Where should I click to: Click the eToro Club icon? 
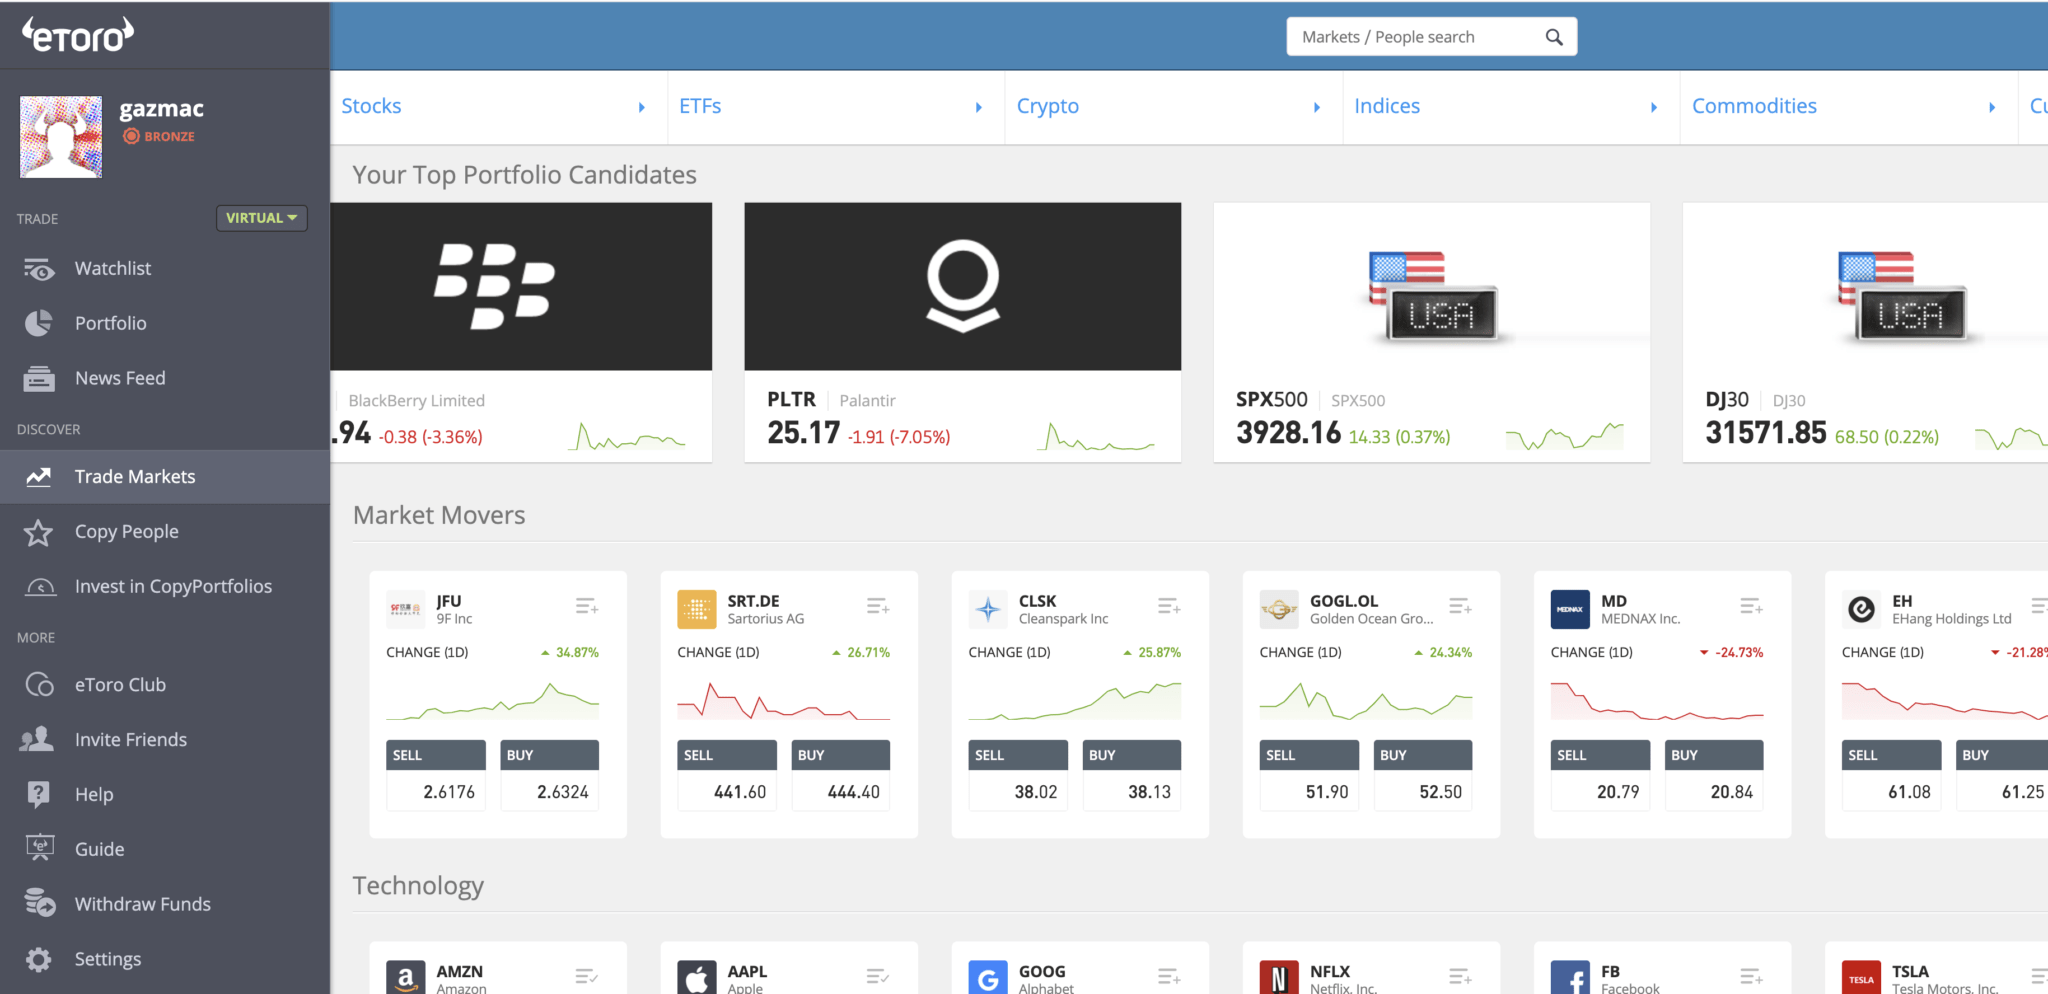click(x=39, y=684)
